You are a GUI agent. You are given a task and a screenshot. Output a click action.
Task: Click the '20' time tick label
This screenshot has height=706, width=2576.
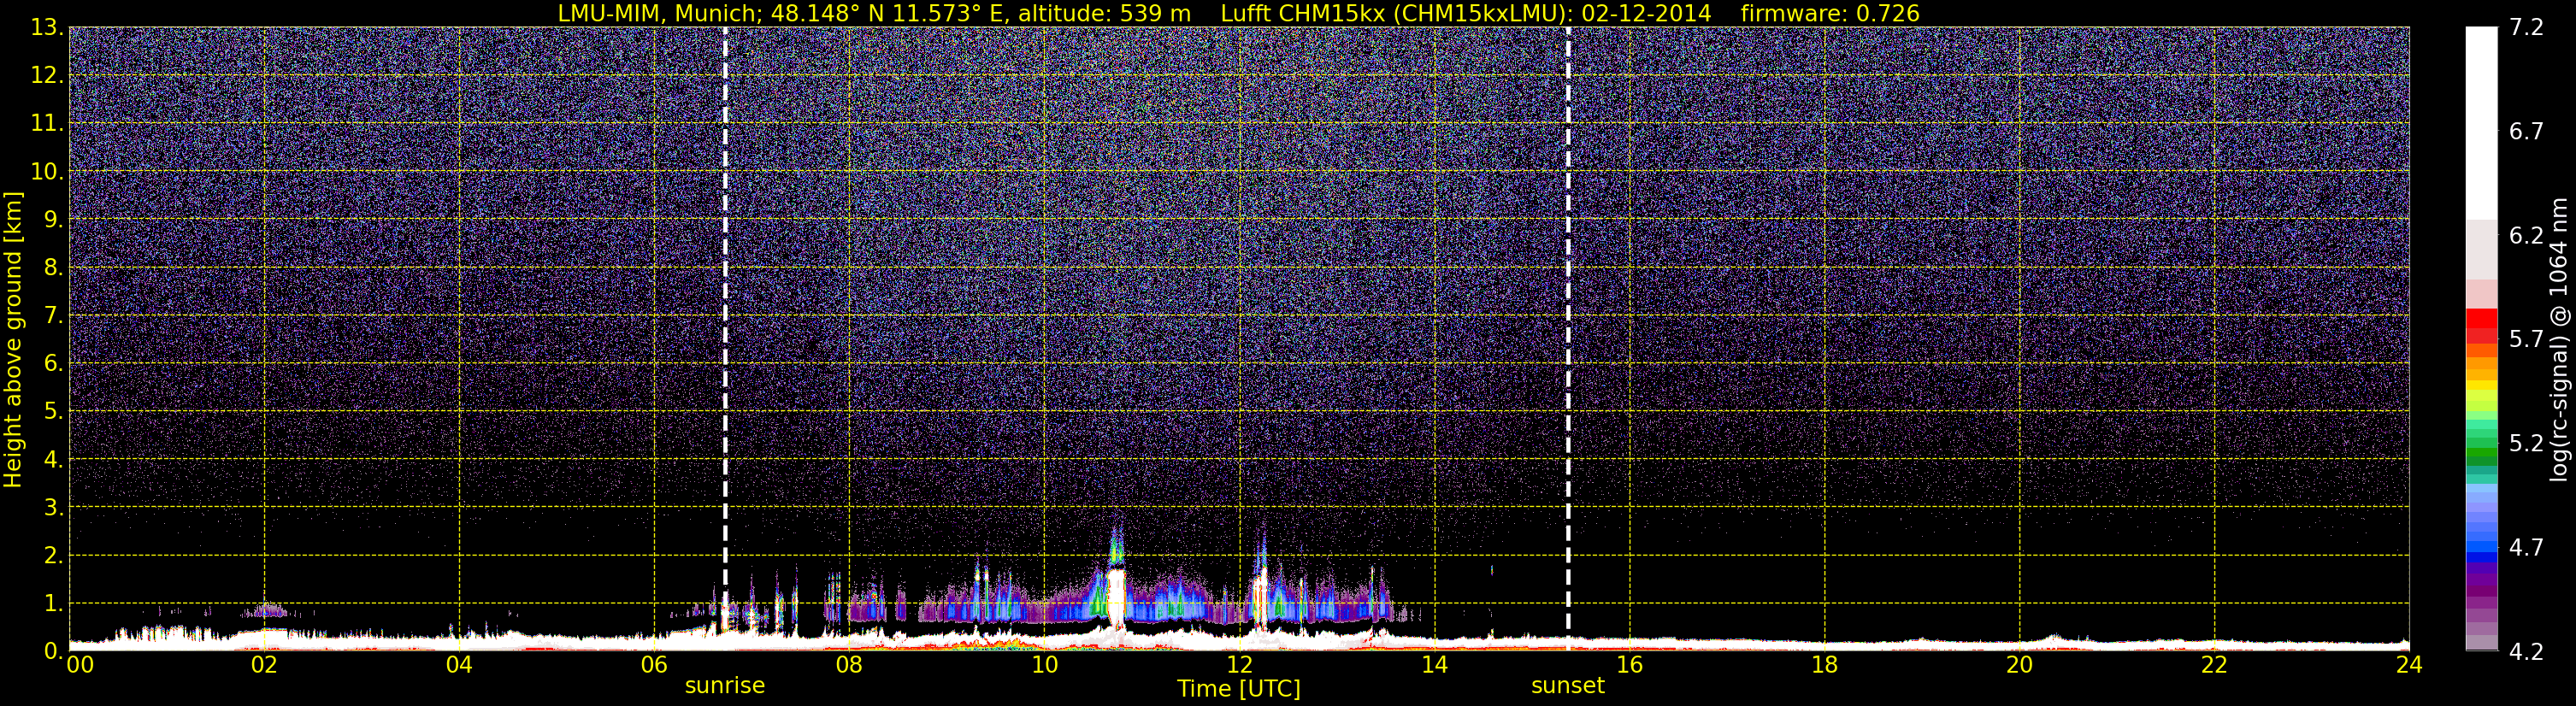(x=2019, y=665)
